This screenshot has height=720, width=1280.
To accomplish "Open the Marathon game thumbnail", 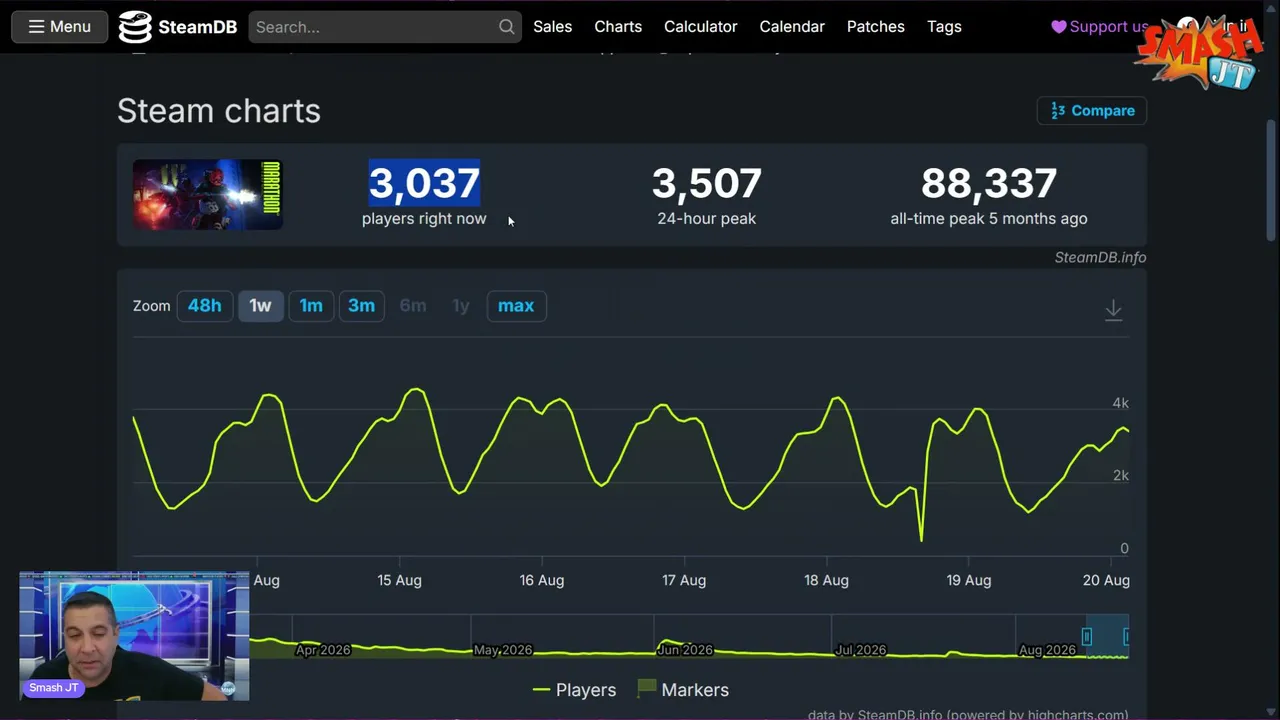I will 208,194.
